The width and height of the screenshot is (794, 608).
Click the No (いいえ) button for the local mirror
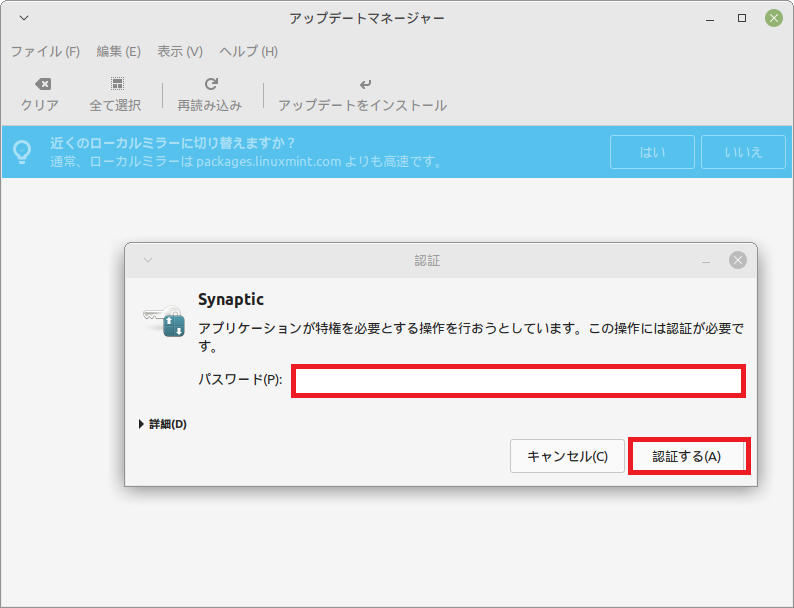click(743, 152)
